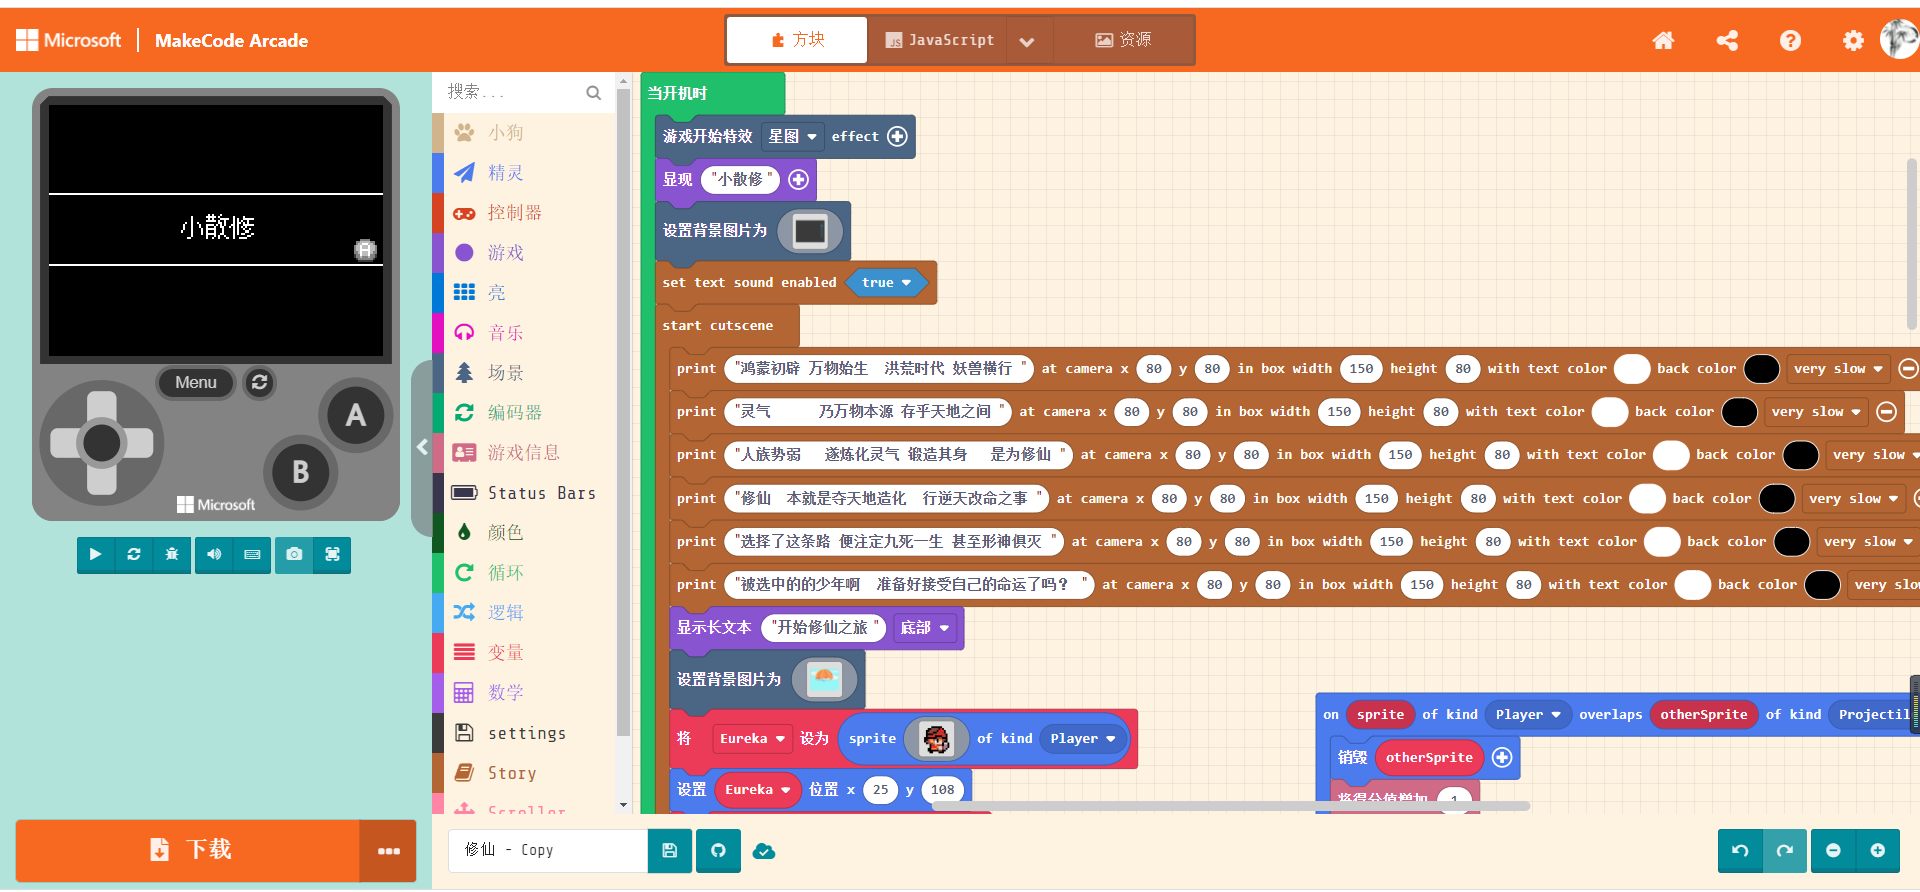The width and height of the screenshot is (1920, 892).
Task: Open the 变量 toolbox category
Action: click(524, 652)
